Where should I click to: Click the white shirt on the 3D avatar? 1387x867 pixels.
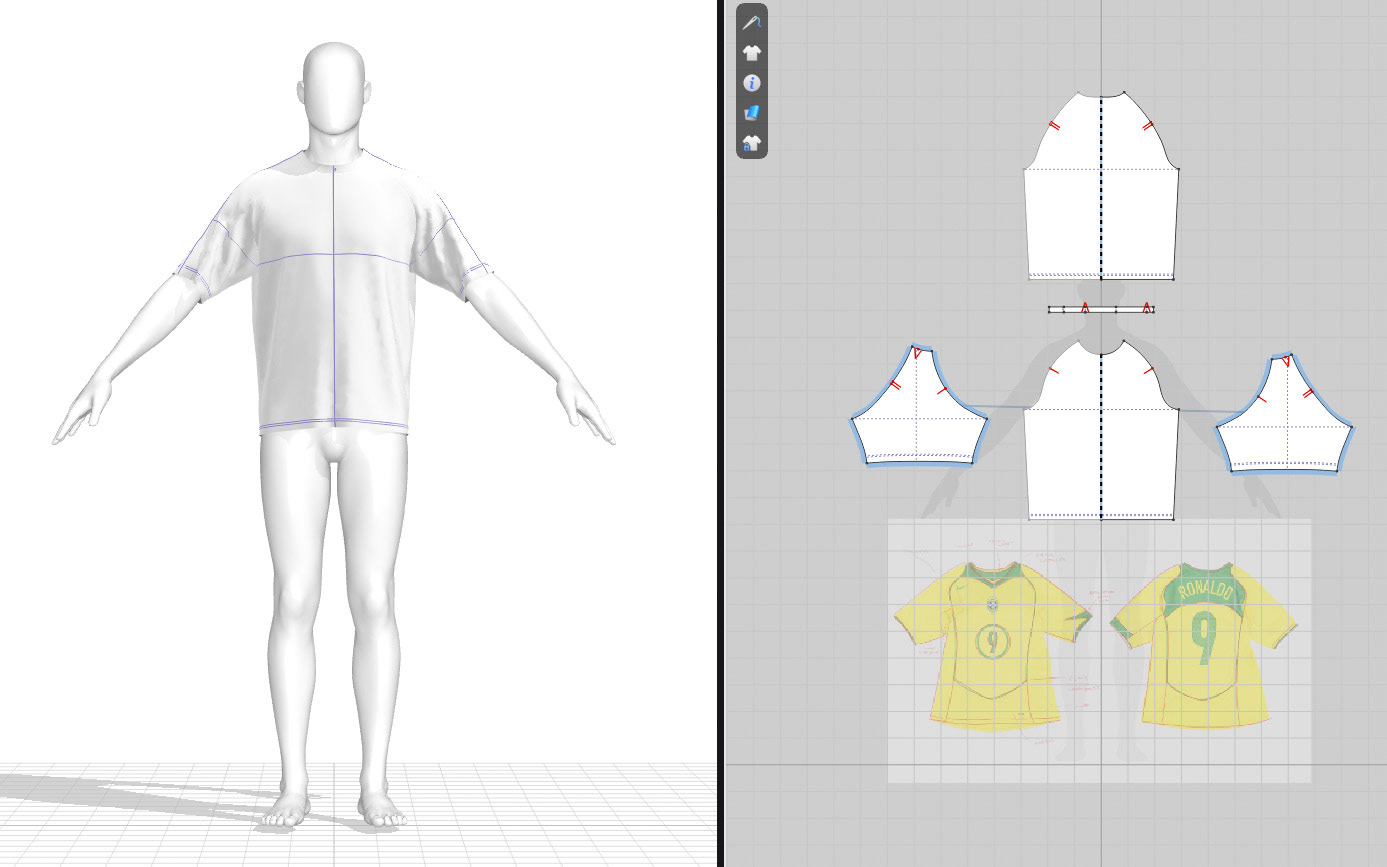pos(333,290)
